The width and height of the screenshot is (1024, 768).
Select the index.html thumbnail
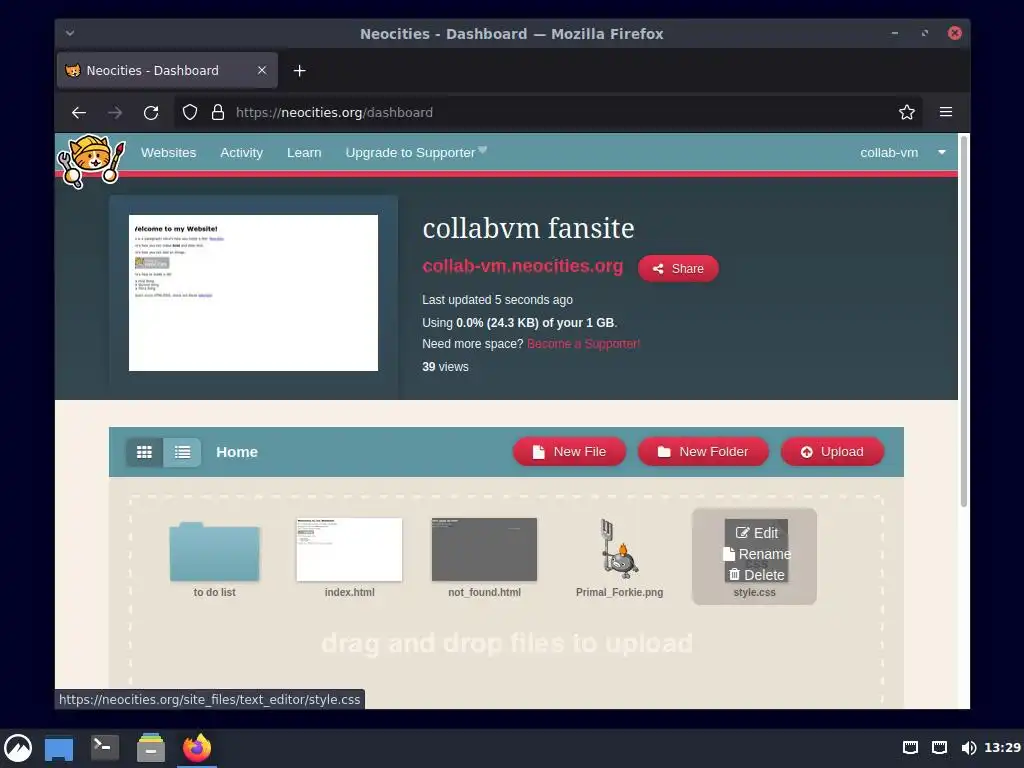click(349, 549)
